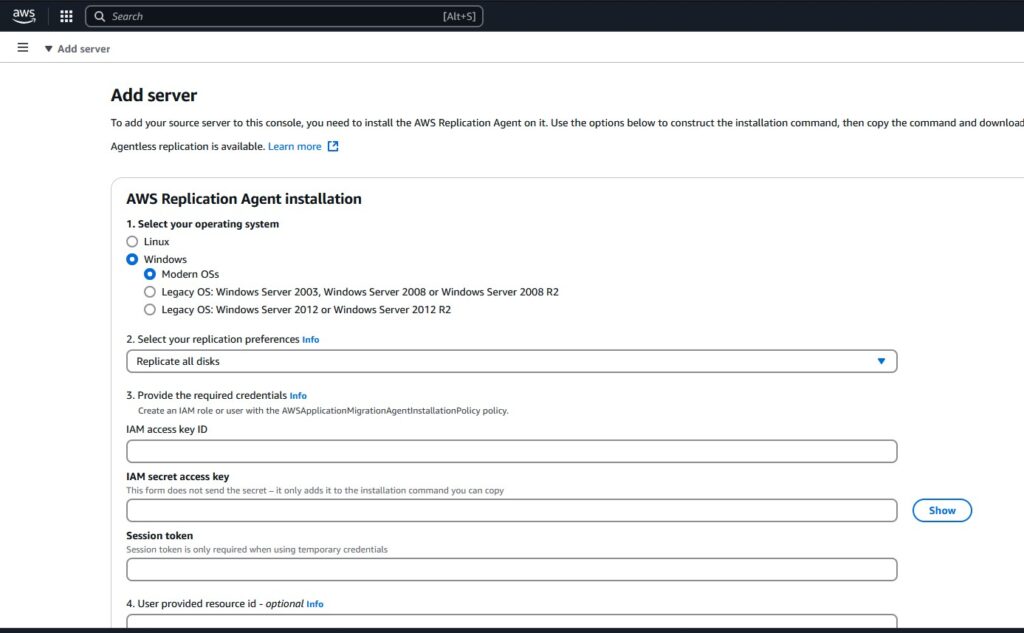
Task: Open the AWS console home logo
Action: 24,16
